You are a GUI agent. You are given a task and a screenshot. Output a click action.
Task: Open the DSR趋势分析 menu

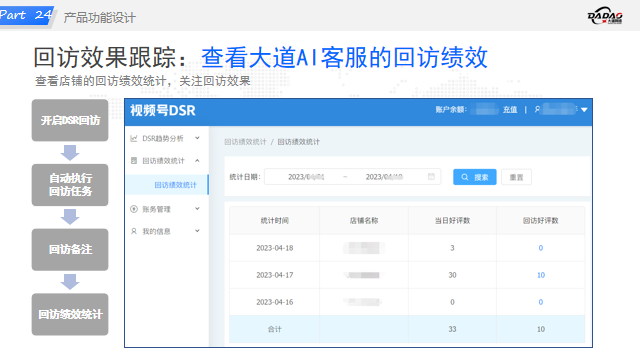tap(167, 138)
